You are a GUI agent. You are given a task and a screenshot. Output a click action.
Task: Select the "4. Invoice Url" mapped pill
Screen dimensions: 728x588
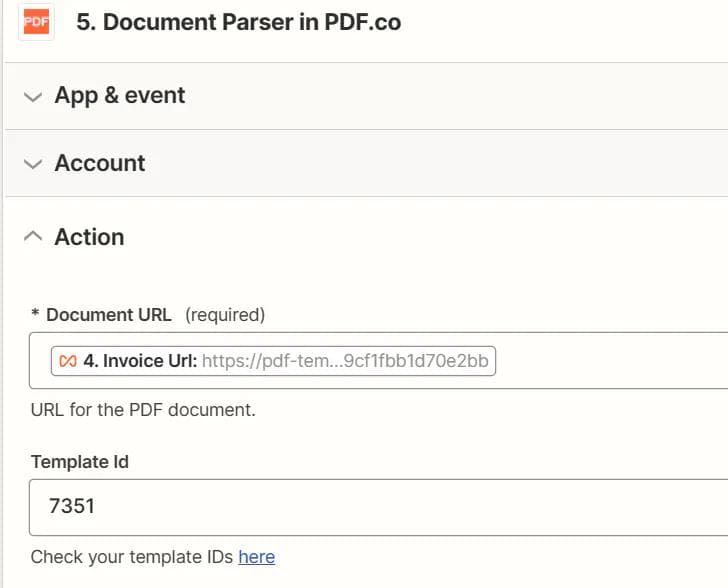pyautogui.click(x=140, y=361)
